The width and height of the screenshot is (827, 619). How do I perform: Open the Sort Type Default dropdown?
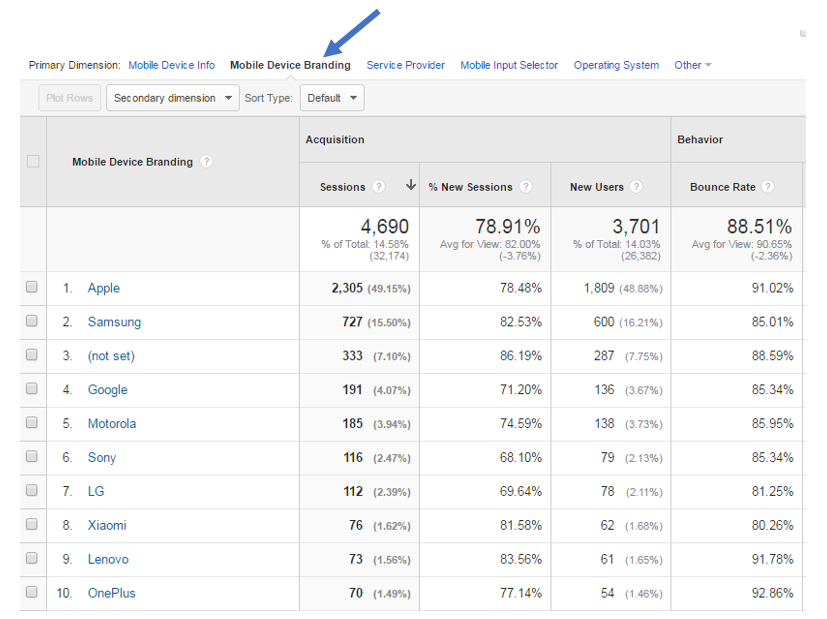click(x=332, y=98)
